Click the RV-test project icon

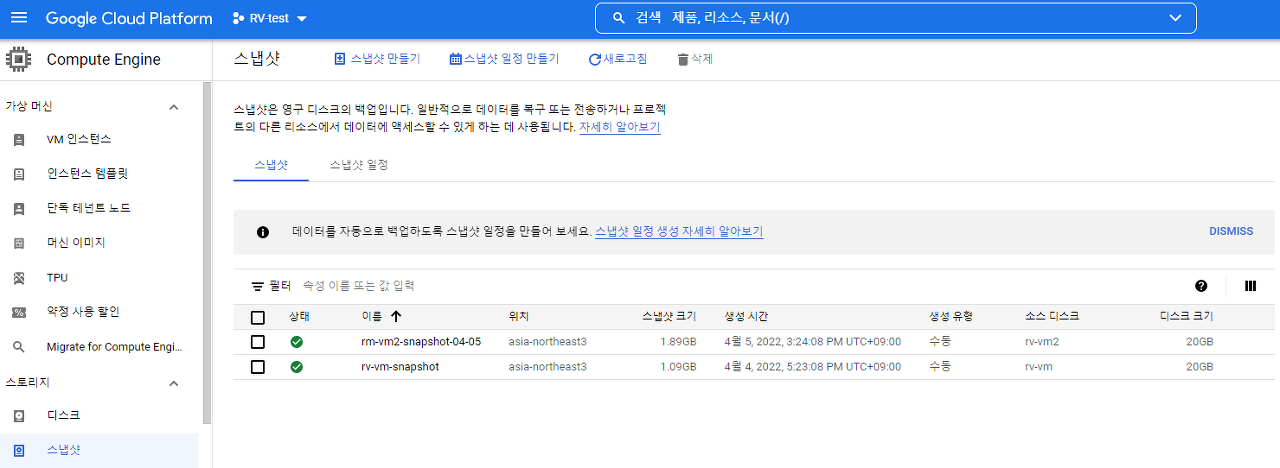point(239,18)
